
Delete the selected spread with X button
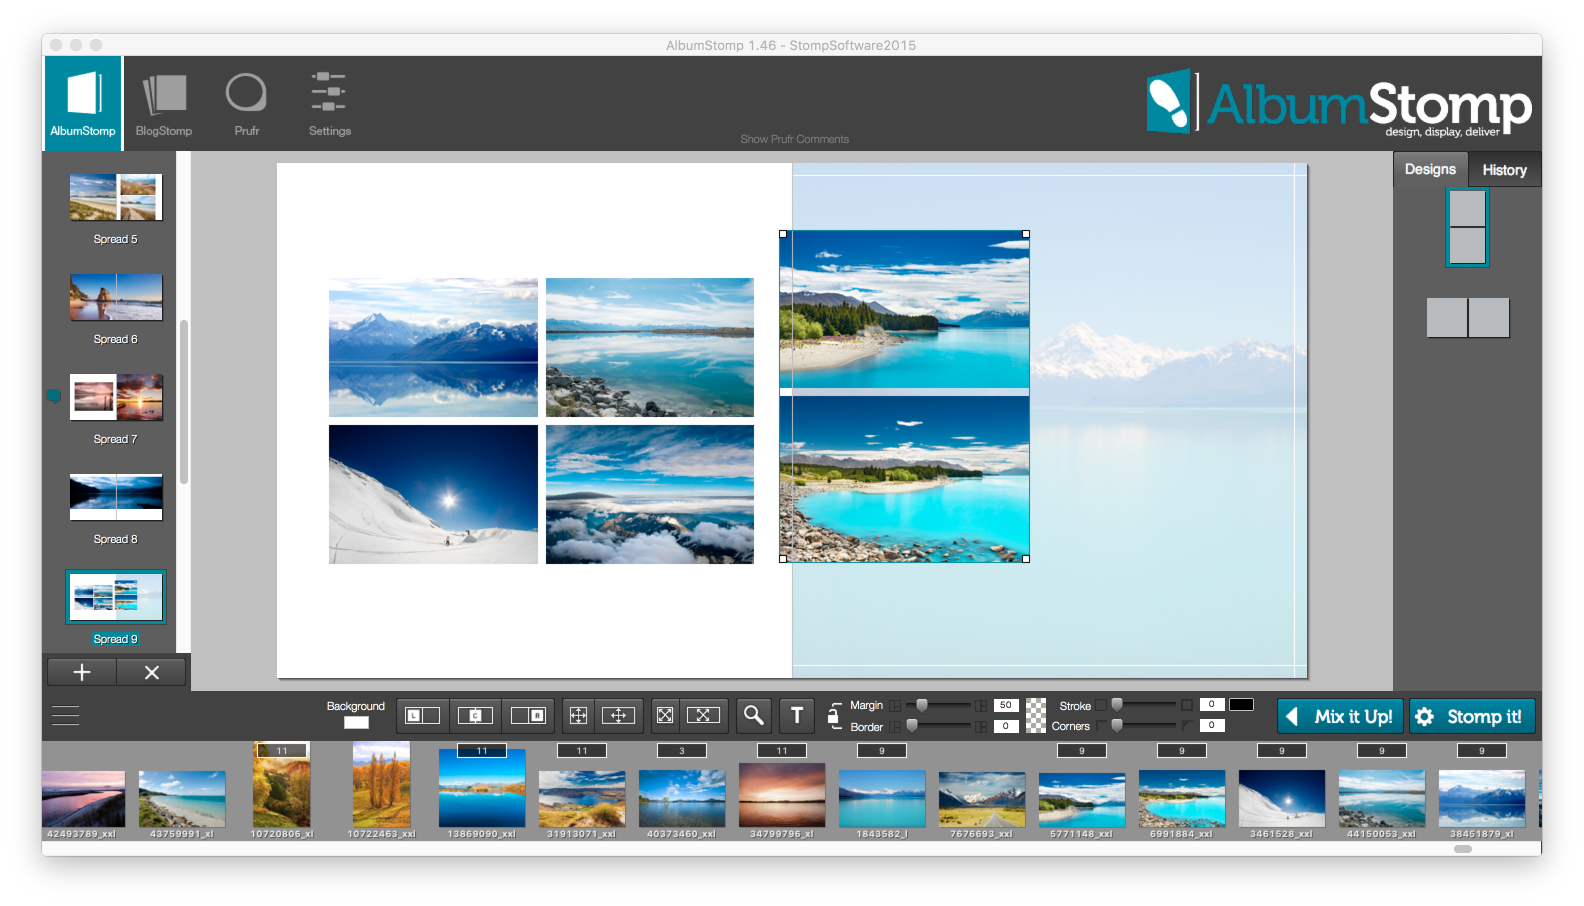152,672
